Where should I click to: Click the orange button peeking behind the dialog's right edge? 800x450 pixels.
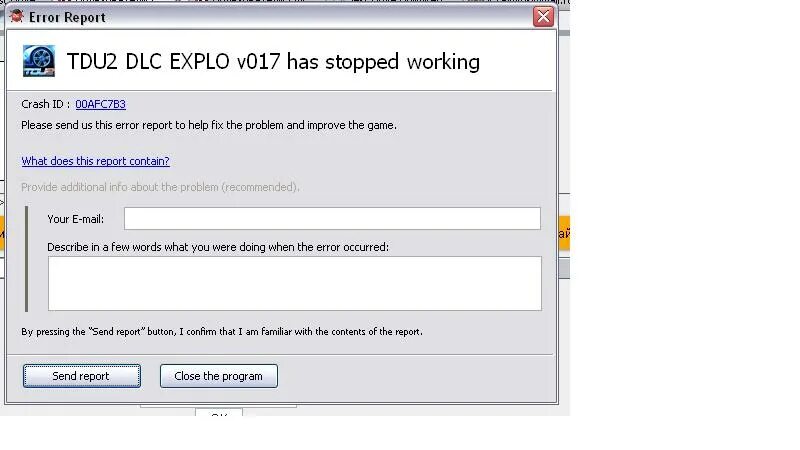click(564, 233)
